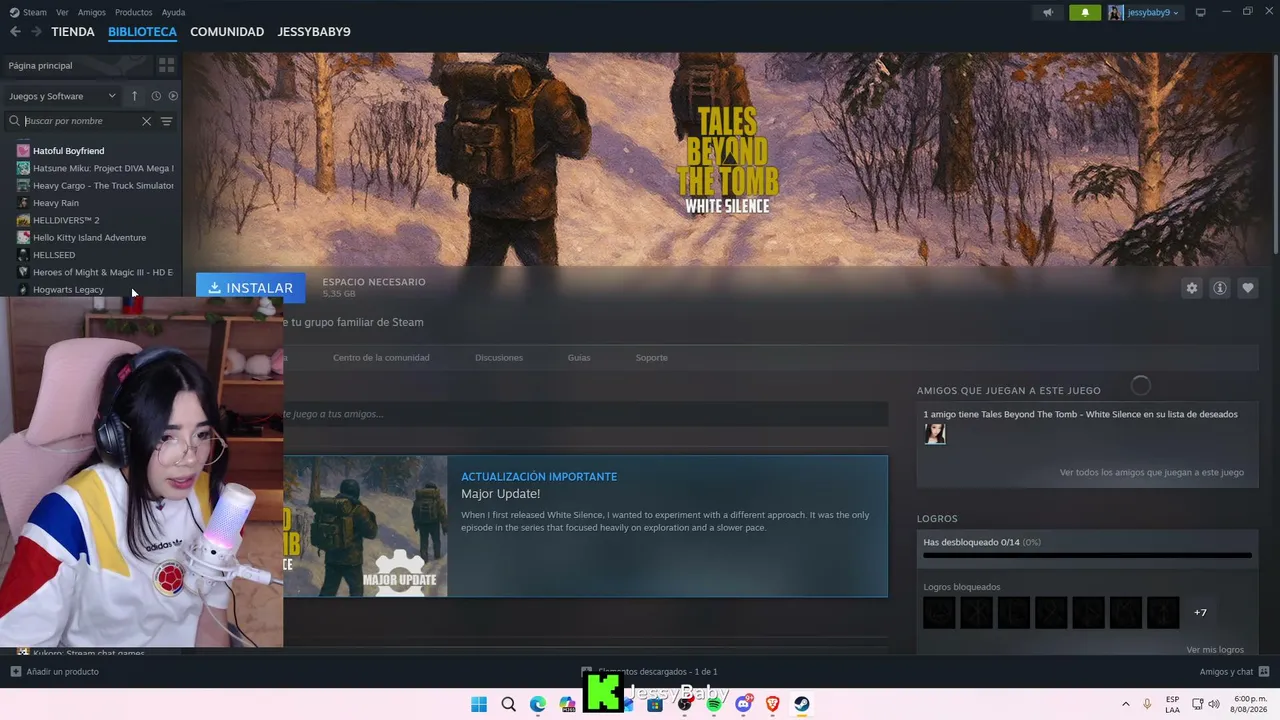The height and width of the screenshot is (720, 1280).
Task: Open advanced filters next to search
Action: pyautogui.click(x=167, y=121)
